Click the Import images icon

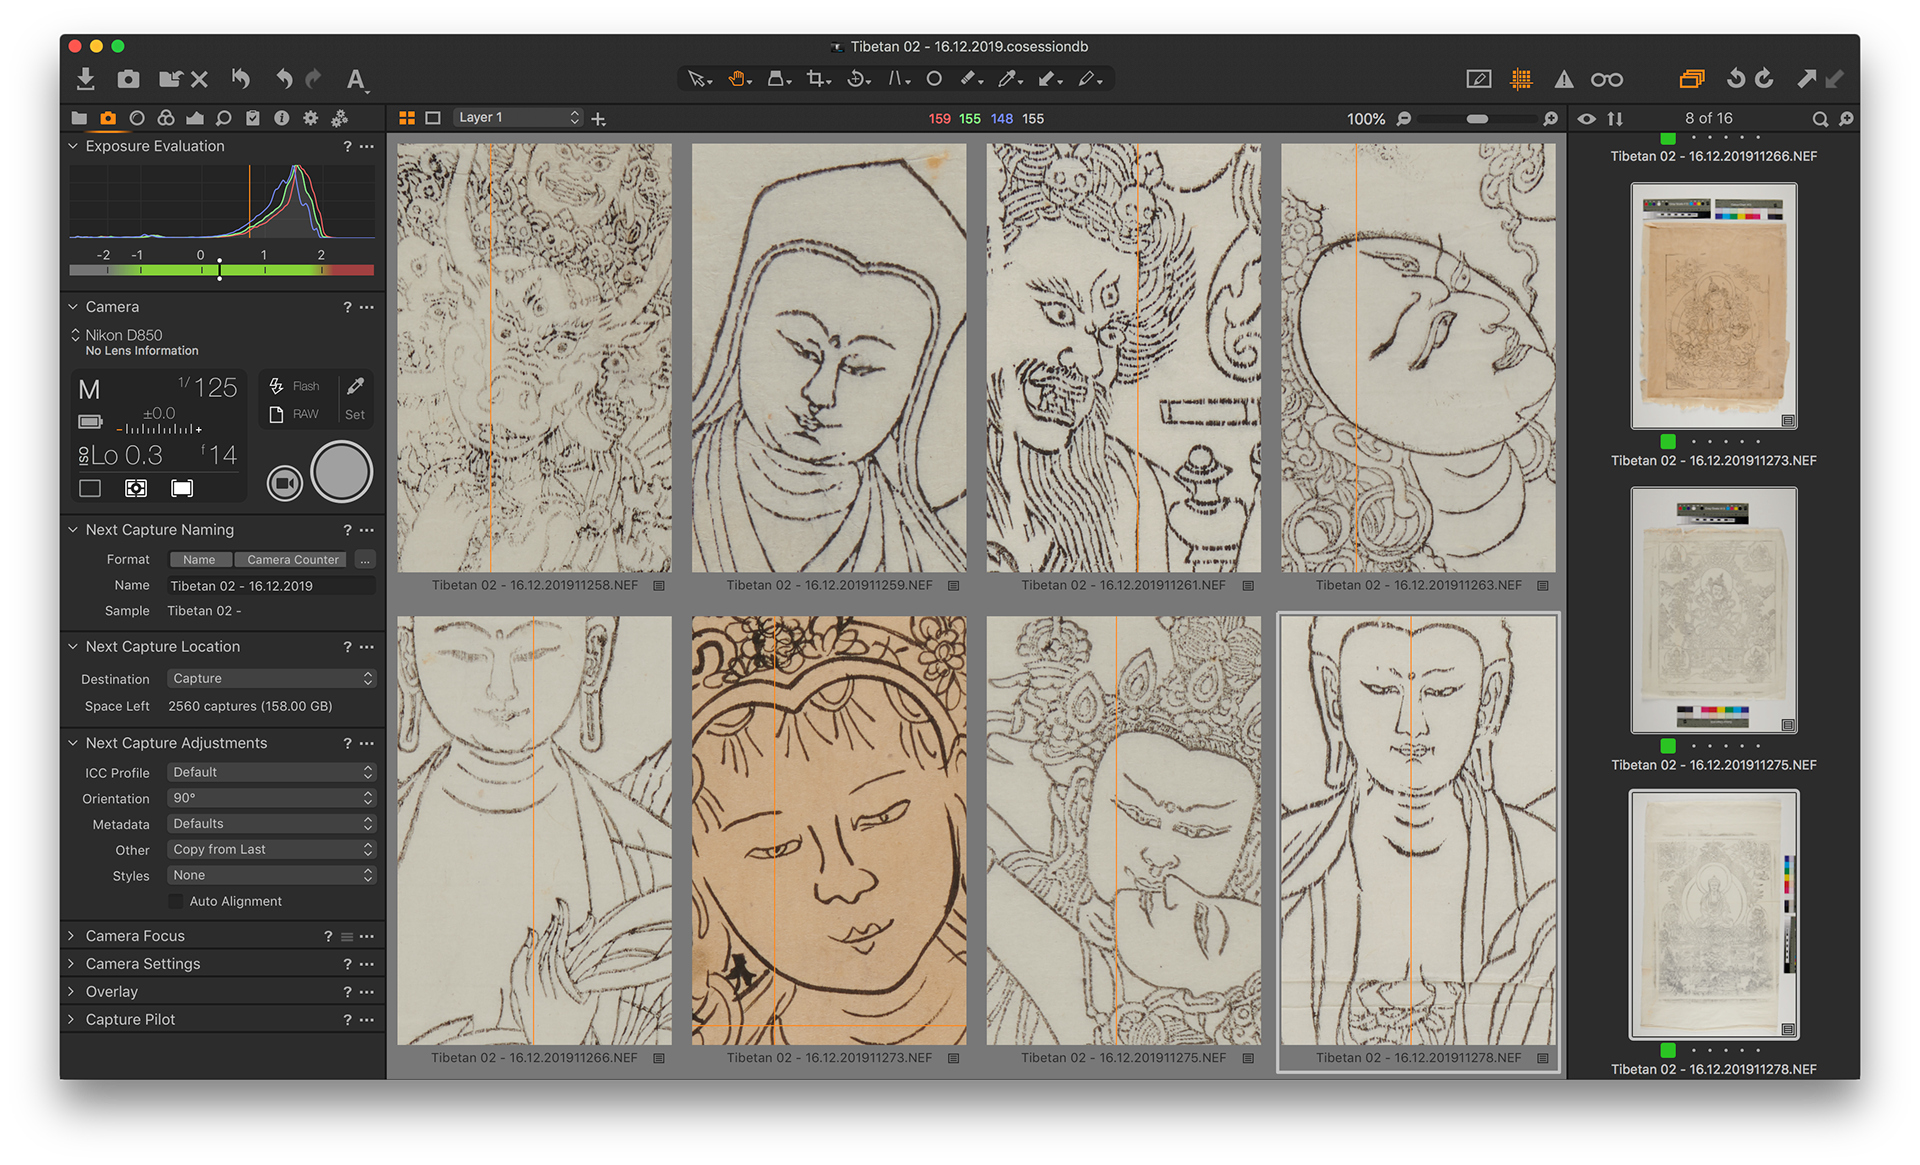[x=86, y=79]
